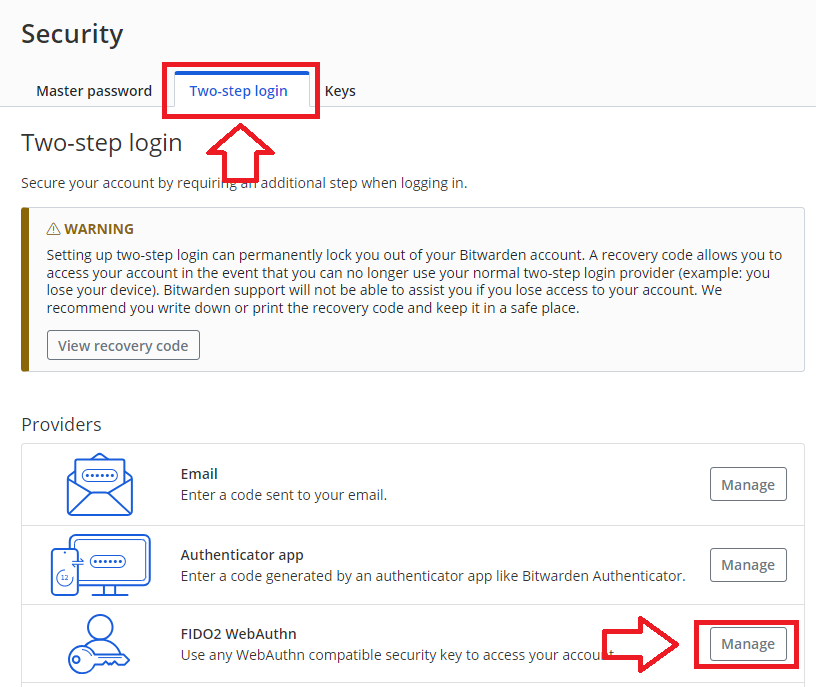The image size is (818, 687).
Task: Click the red arrow pointing at FIDO2 Manage
Action: (x=645, y=644)
